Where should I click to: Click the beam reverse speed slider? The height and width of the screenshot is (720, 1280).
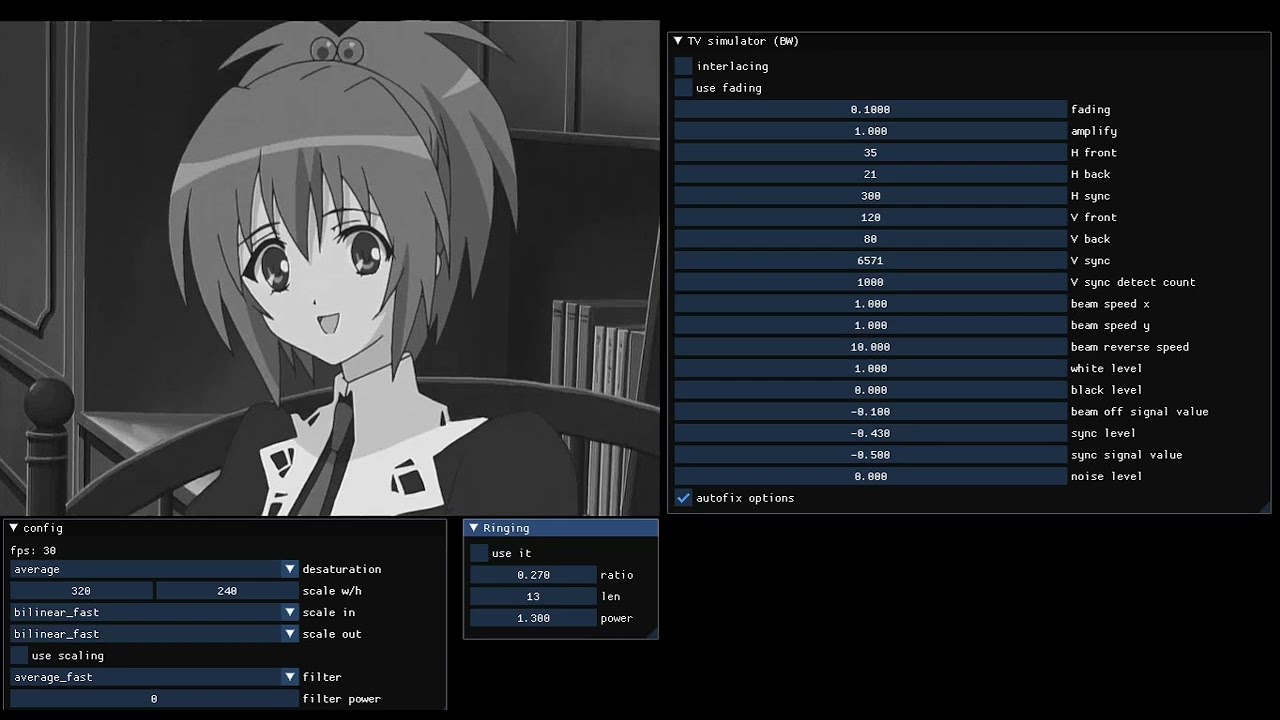871,347
